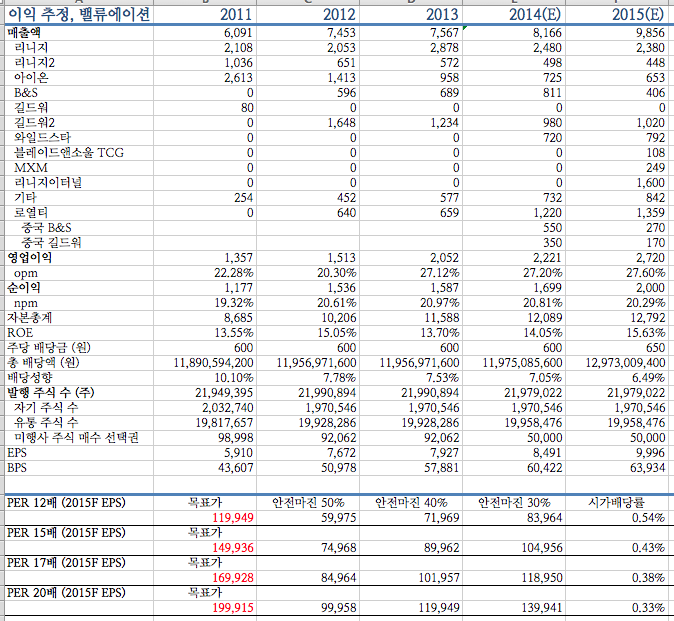This screenshot has width=674, height=621.
Task: Select the 'PER 12배 (2015F EPS)' label
Action: point(66,503)
